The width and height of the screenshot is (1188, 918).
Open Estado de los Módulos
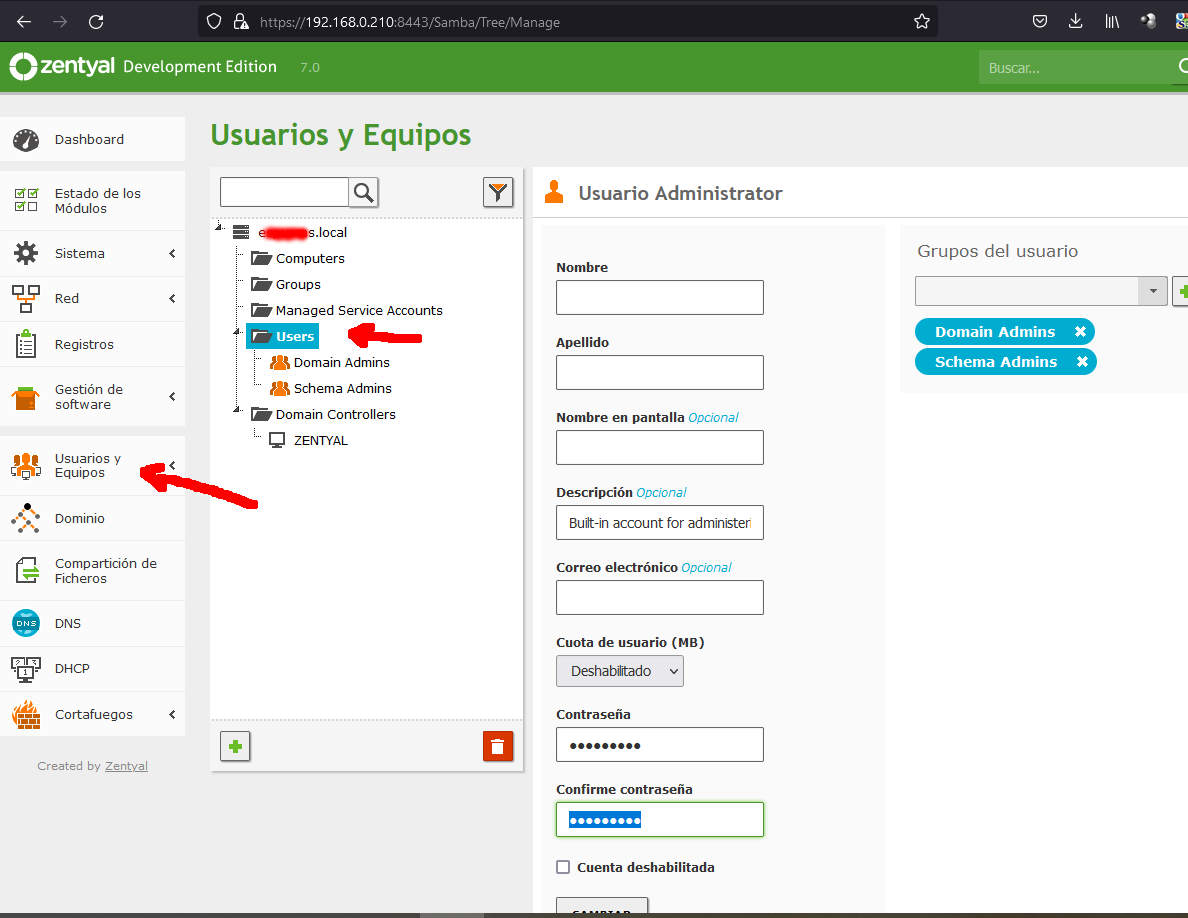coord(92,201)
